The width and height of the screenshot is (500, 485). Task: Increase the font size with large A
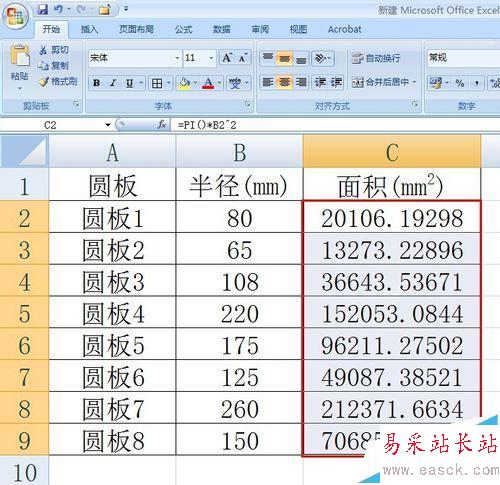(x=227, y=58)
